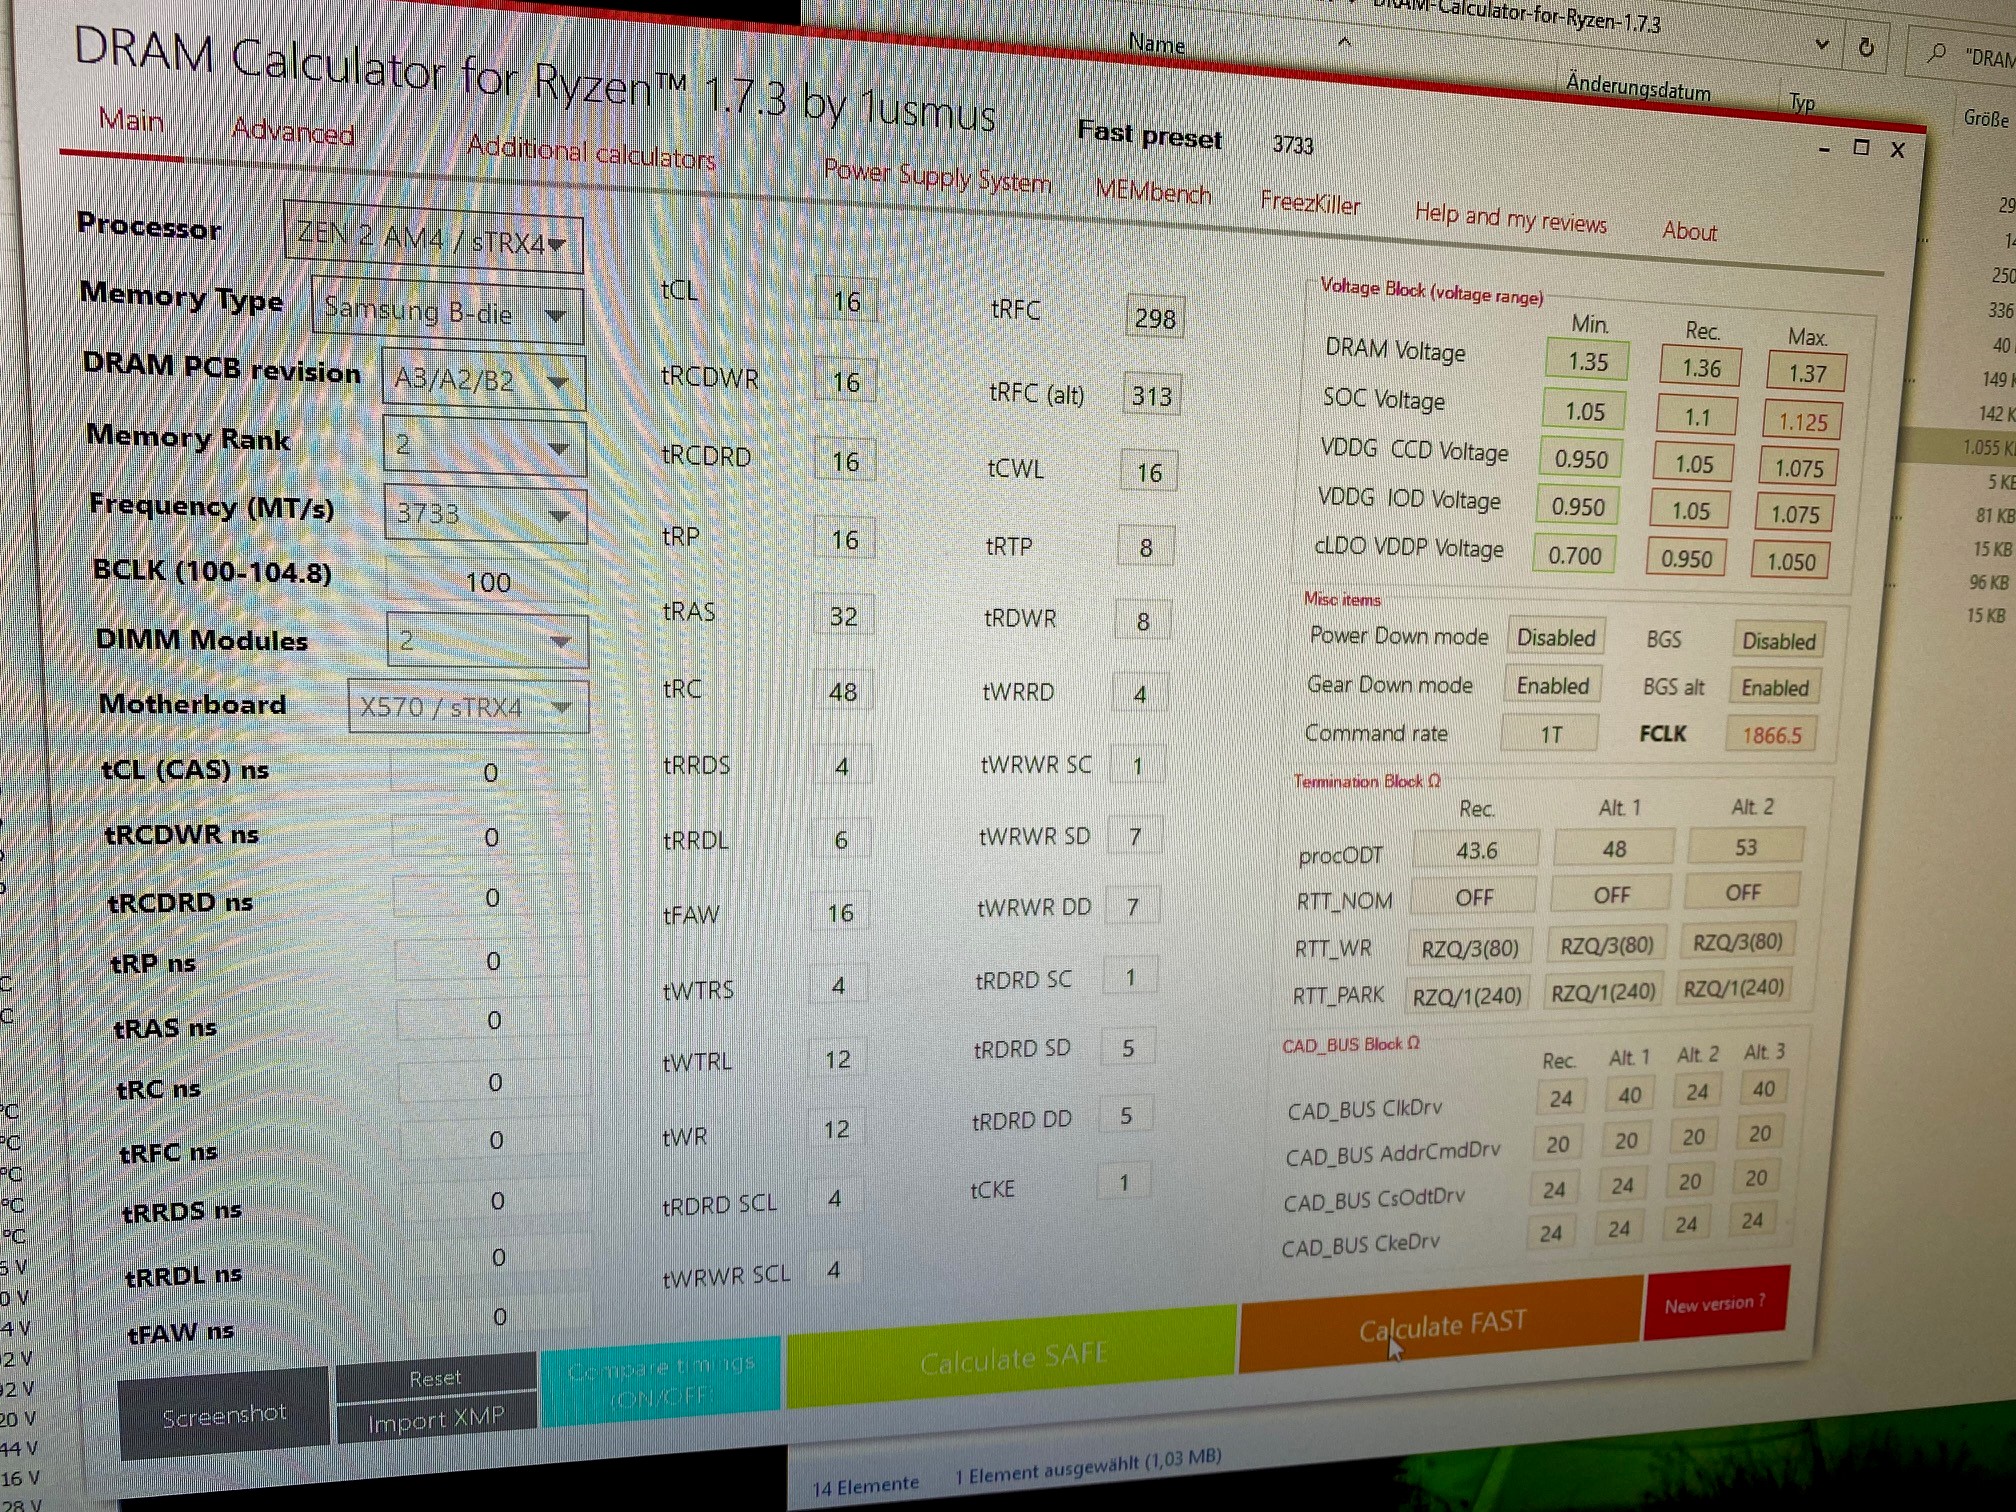
Task: Click the BCLK (100-104.8) input field
Action: click(x=487, y=582)
